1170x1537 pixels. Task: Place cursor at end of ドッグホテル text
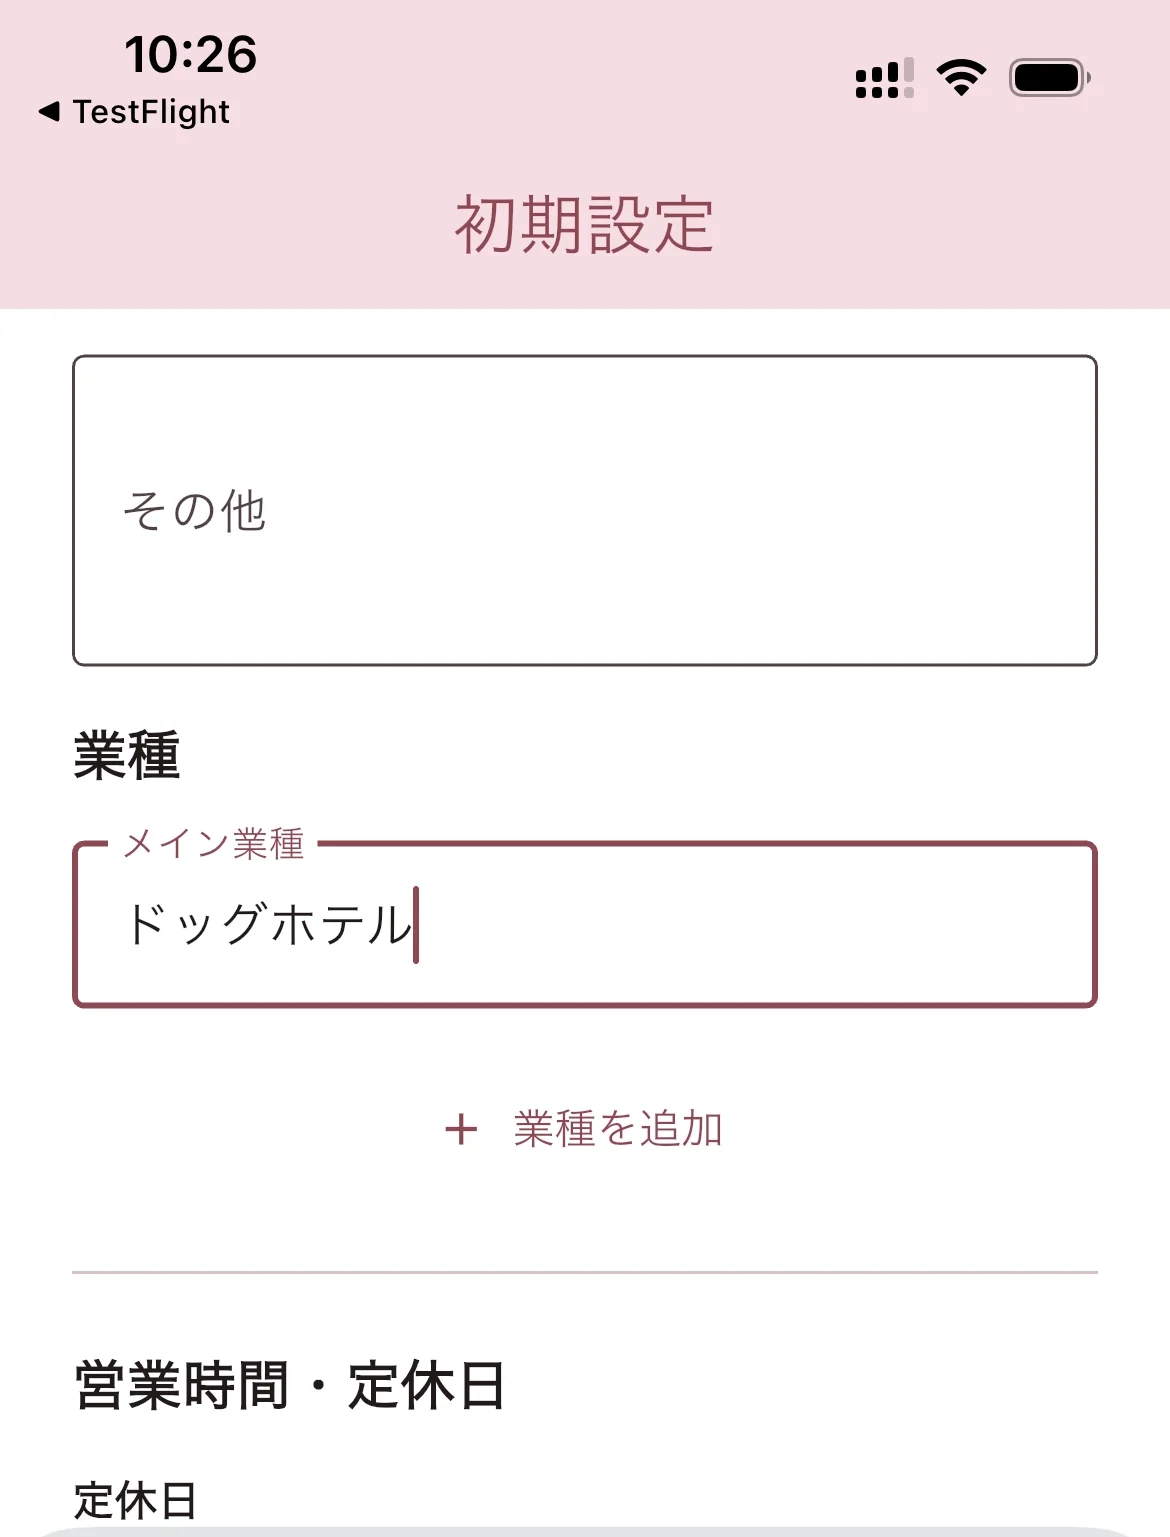click(x=414, y=925)
